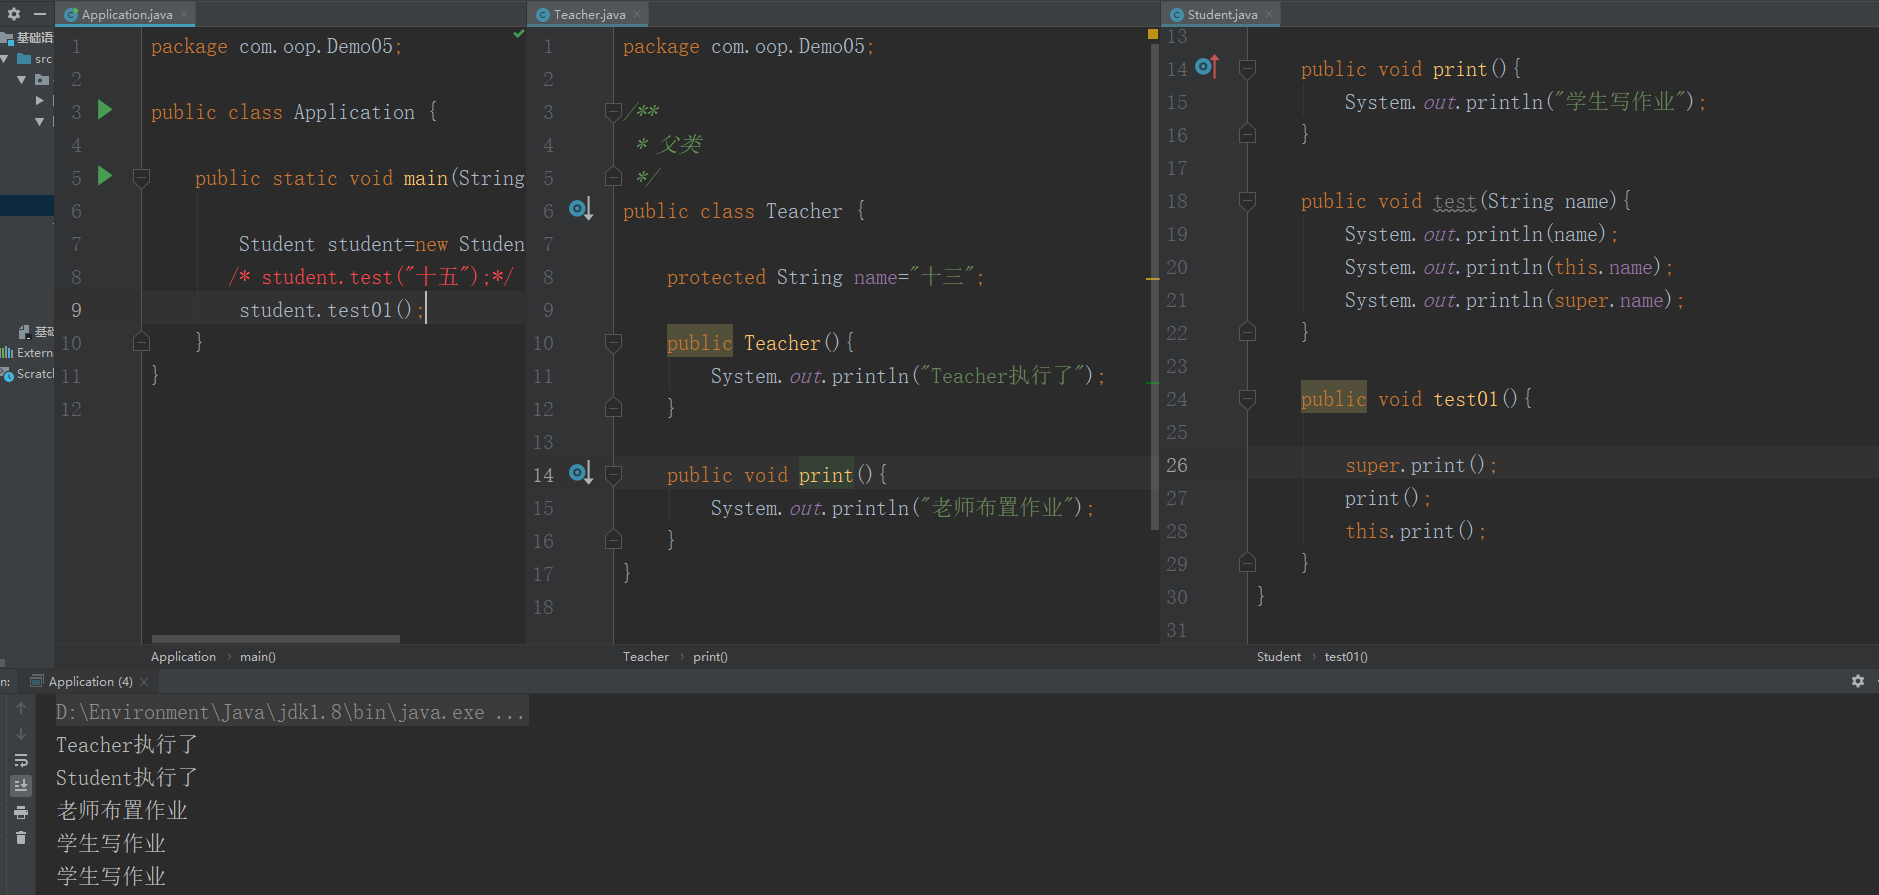Click Up the Stack Trace arrow in console
Viewport: 1879px width, 895px height.
click(21, 708)
